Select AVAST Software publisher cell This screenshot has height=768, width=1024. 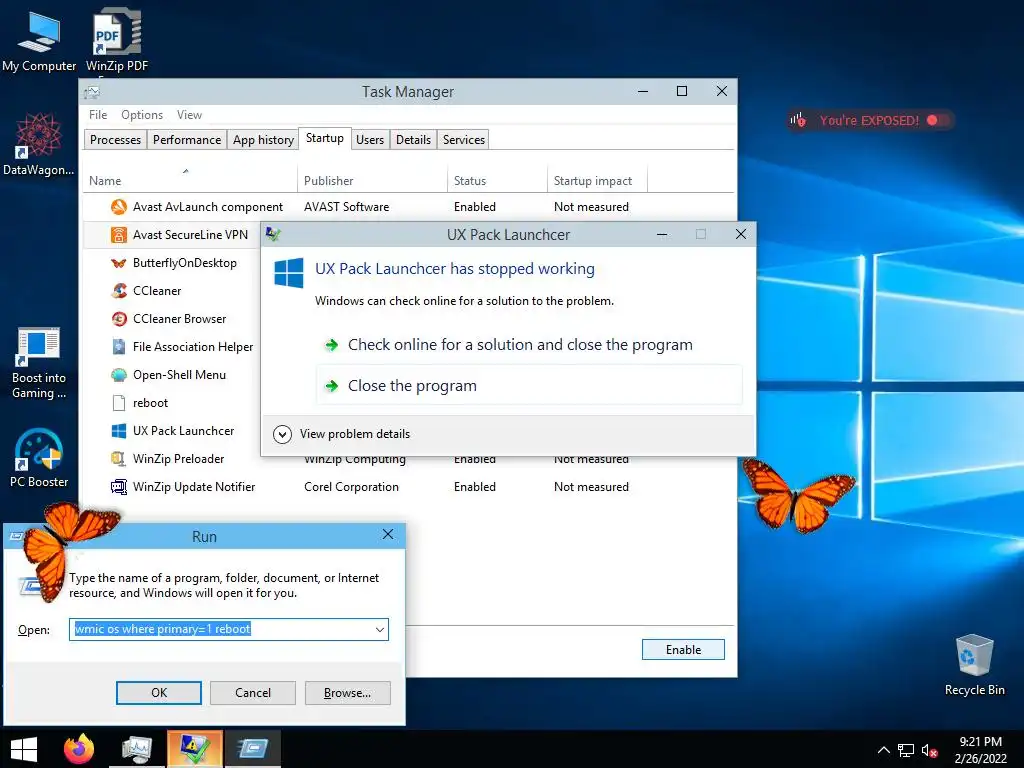[346, 207]
